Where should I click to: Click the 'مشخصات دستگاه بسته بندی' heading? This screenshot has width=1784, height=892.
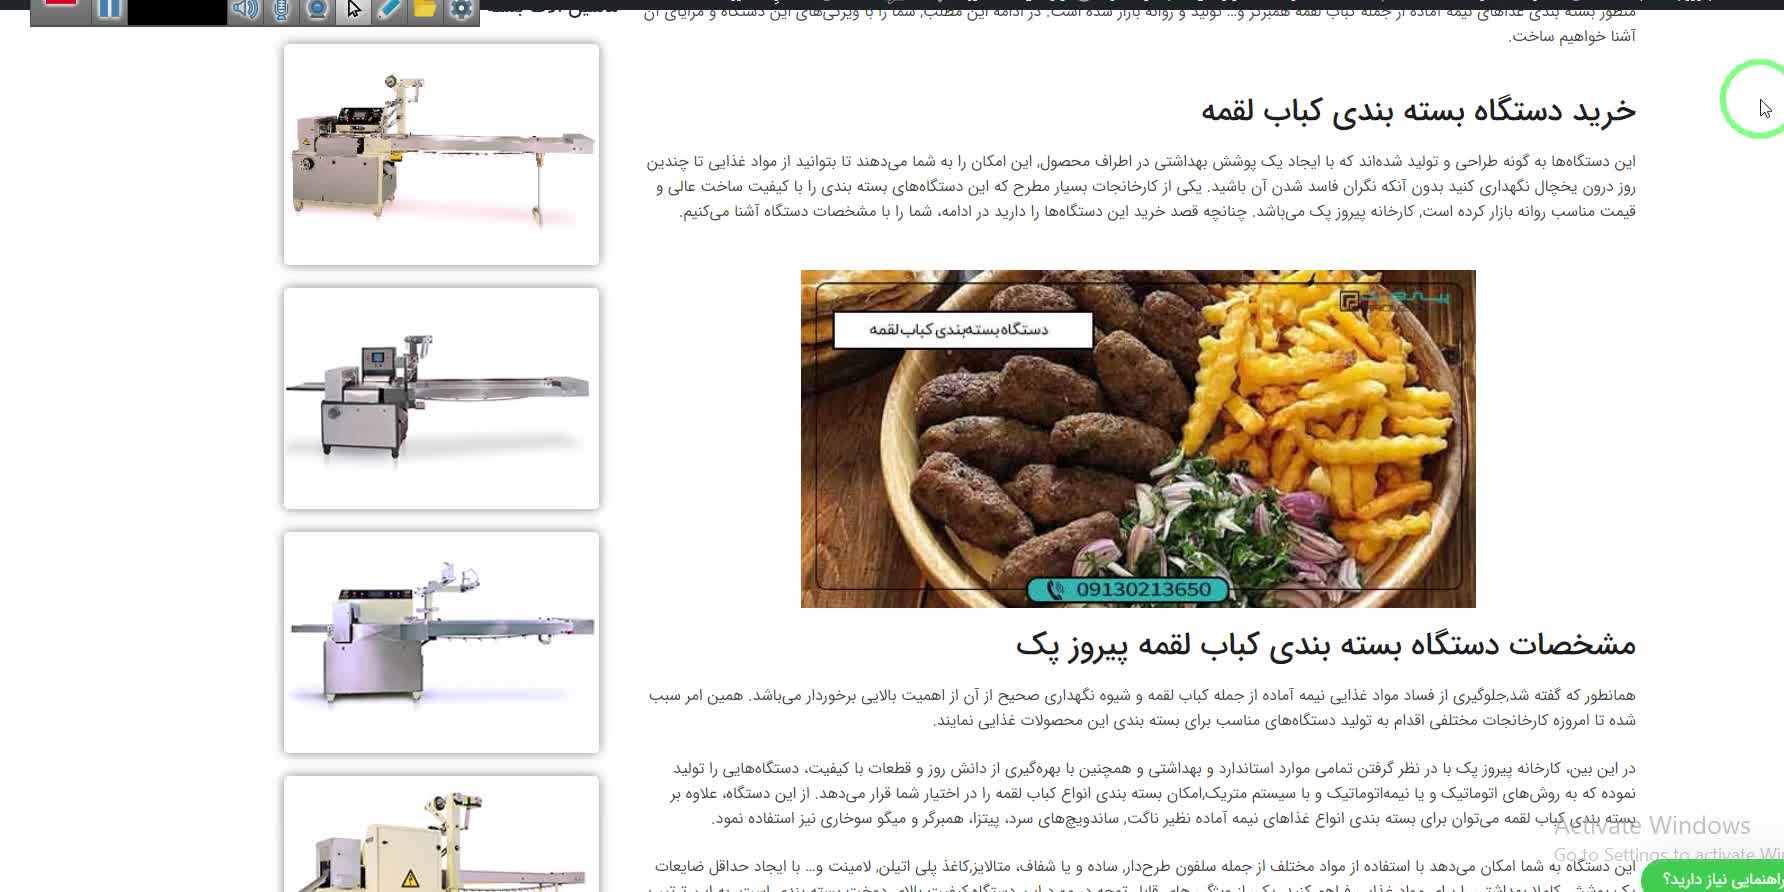(x=1325, y=645)
